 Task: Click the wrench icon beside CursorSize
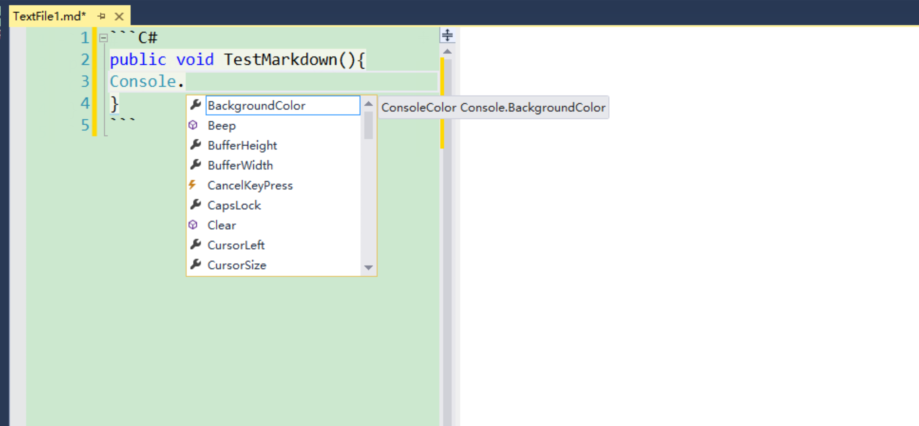click(x=196, y=265)
